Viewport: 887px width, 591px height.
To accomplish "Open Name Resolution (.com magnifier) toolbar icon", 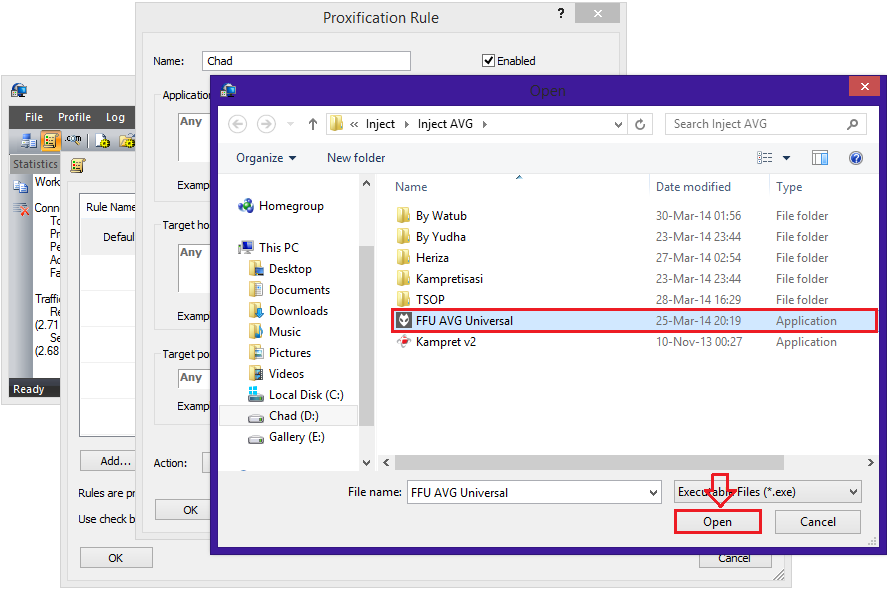I will coord(72,140).
